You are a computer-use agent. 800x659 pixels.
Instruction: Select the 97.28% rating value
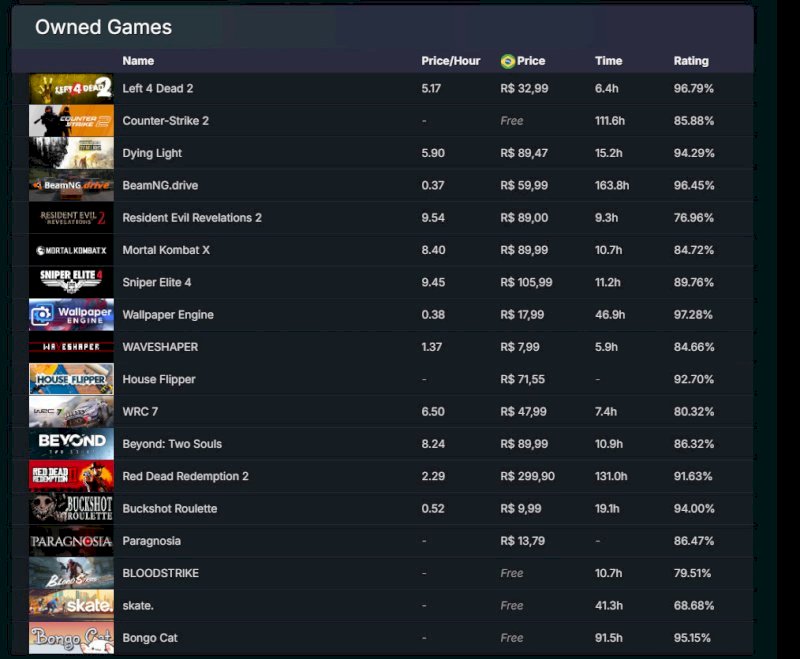point(693,315)
